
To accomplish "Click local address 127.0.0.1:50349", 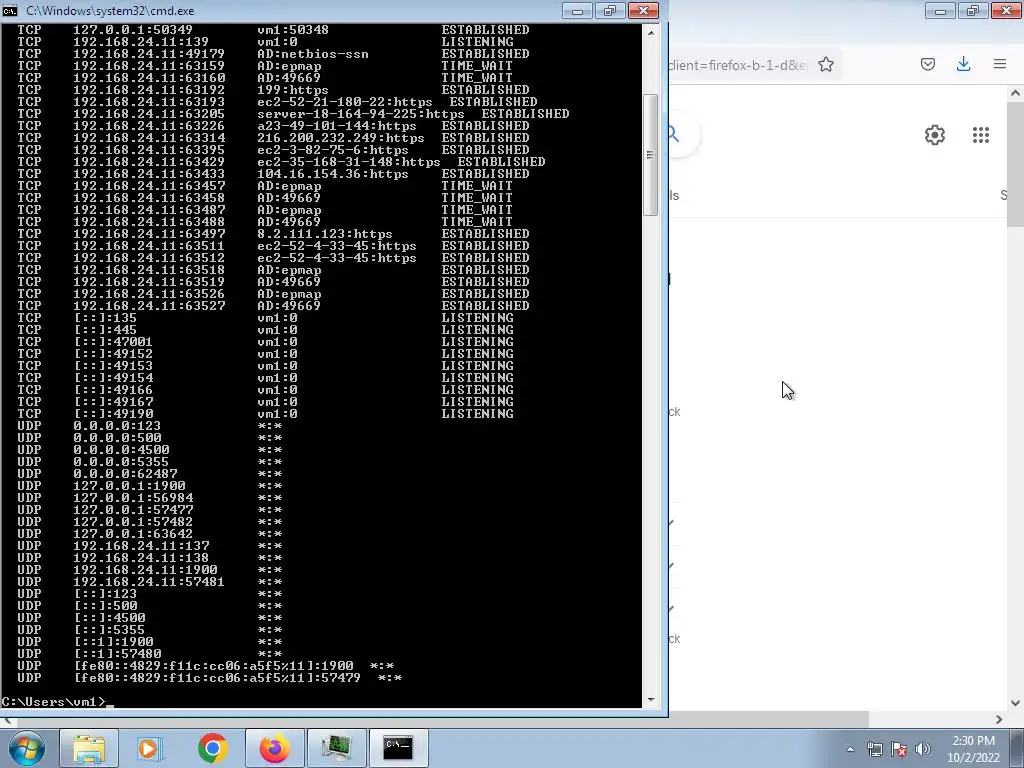I will [x=133, y=30].
